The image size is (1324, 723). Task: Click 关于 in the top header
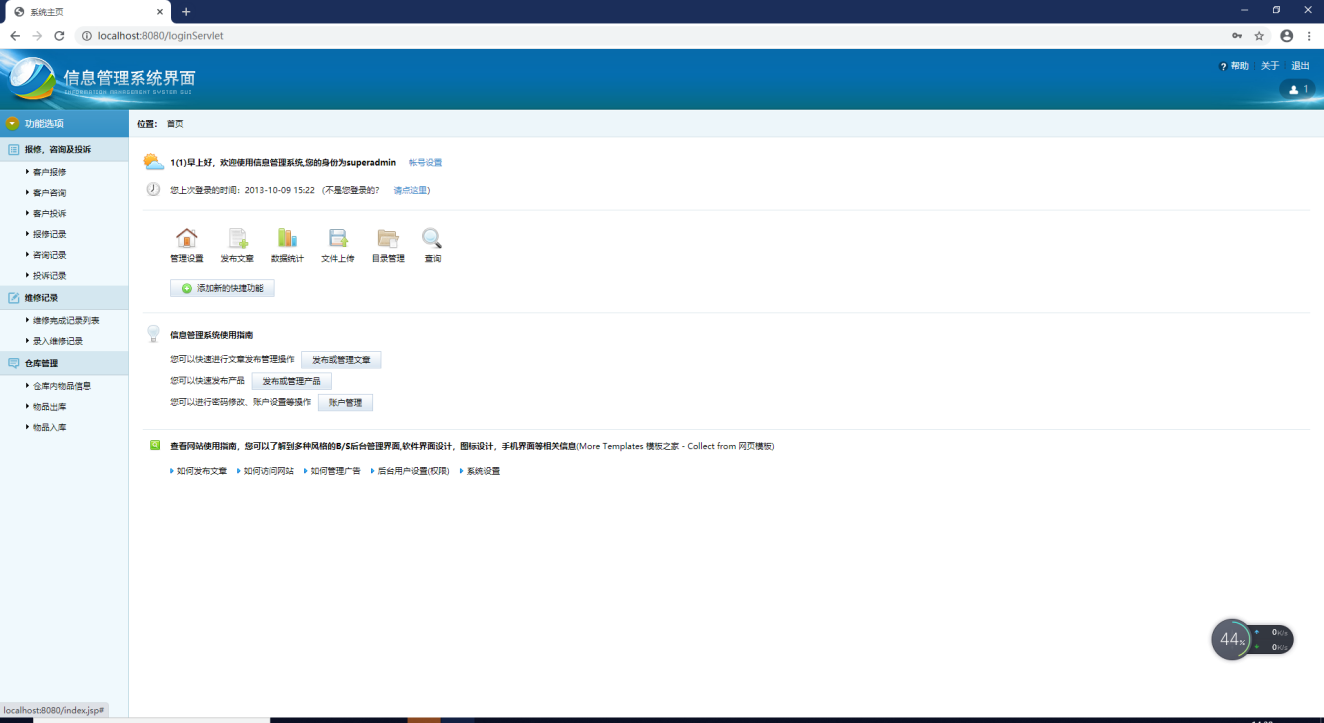pyautogui.click(x=1270, y=66)
